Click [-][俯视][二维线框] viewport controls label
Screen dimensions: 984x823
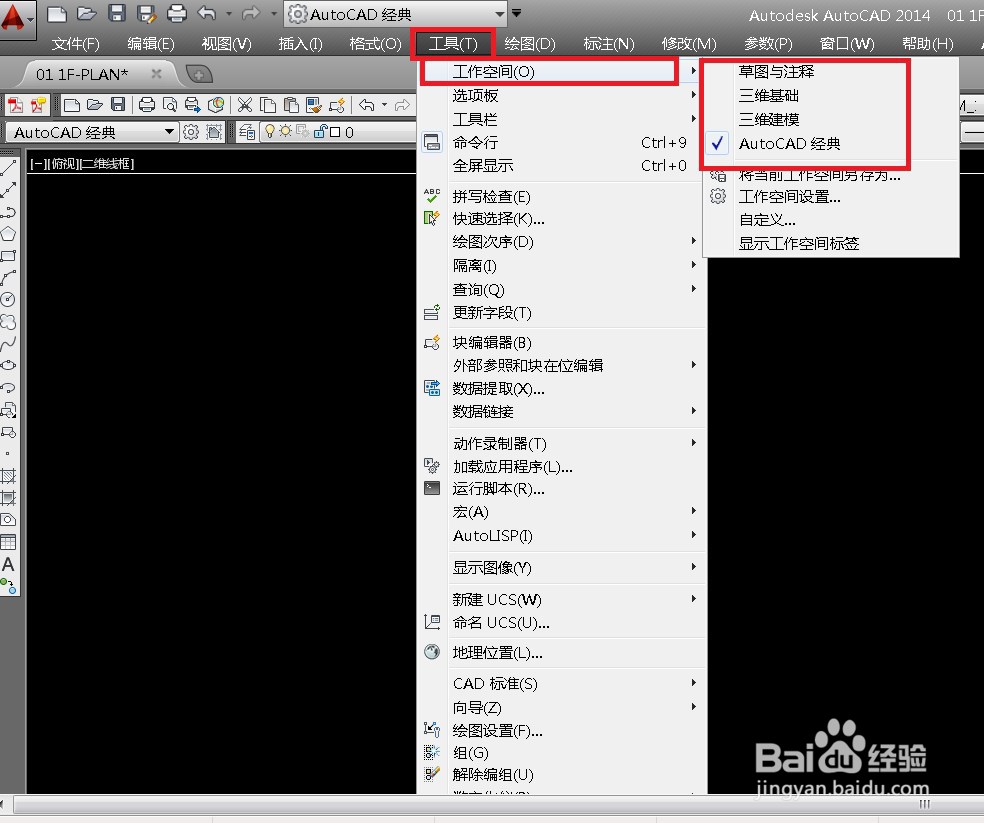82,164
